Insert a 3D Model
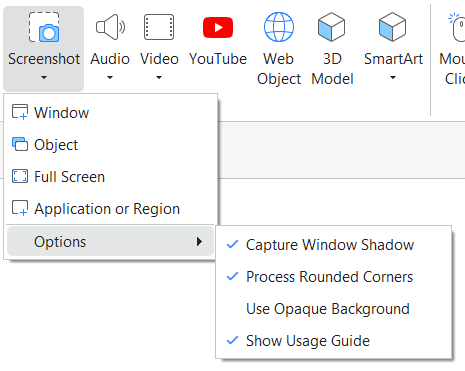Image resolution: width=465 pixels, height=371 pixels. pyautogui.click(x=332, y=48)
